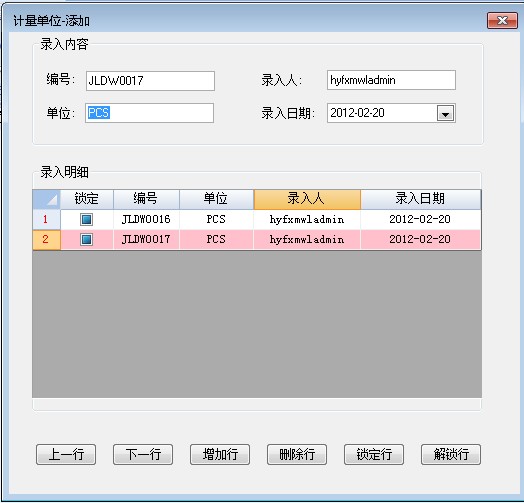This screenshot has height=503, width=524.
Task: Click the select-all corner cell of grid
Action: [x=46, y=199]
